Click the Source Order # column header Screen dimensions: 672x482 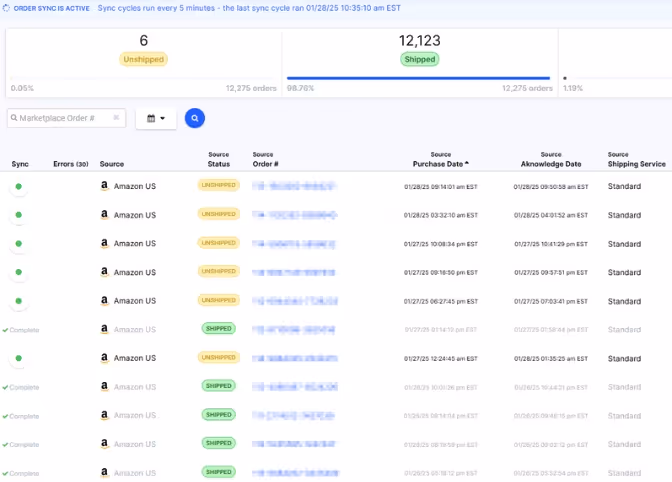[x=265, y=159]
